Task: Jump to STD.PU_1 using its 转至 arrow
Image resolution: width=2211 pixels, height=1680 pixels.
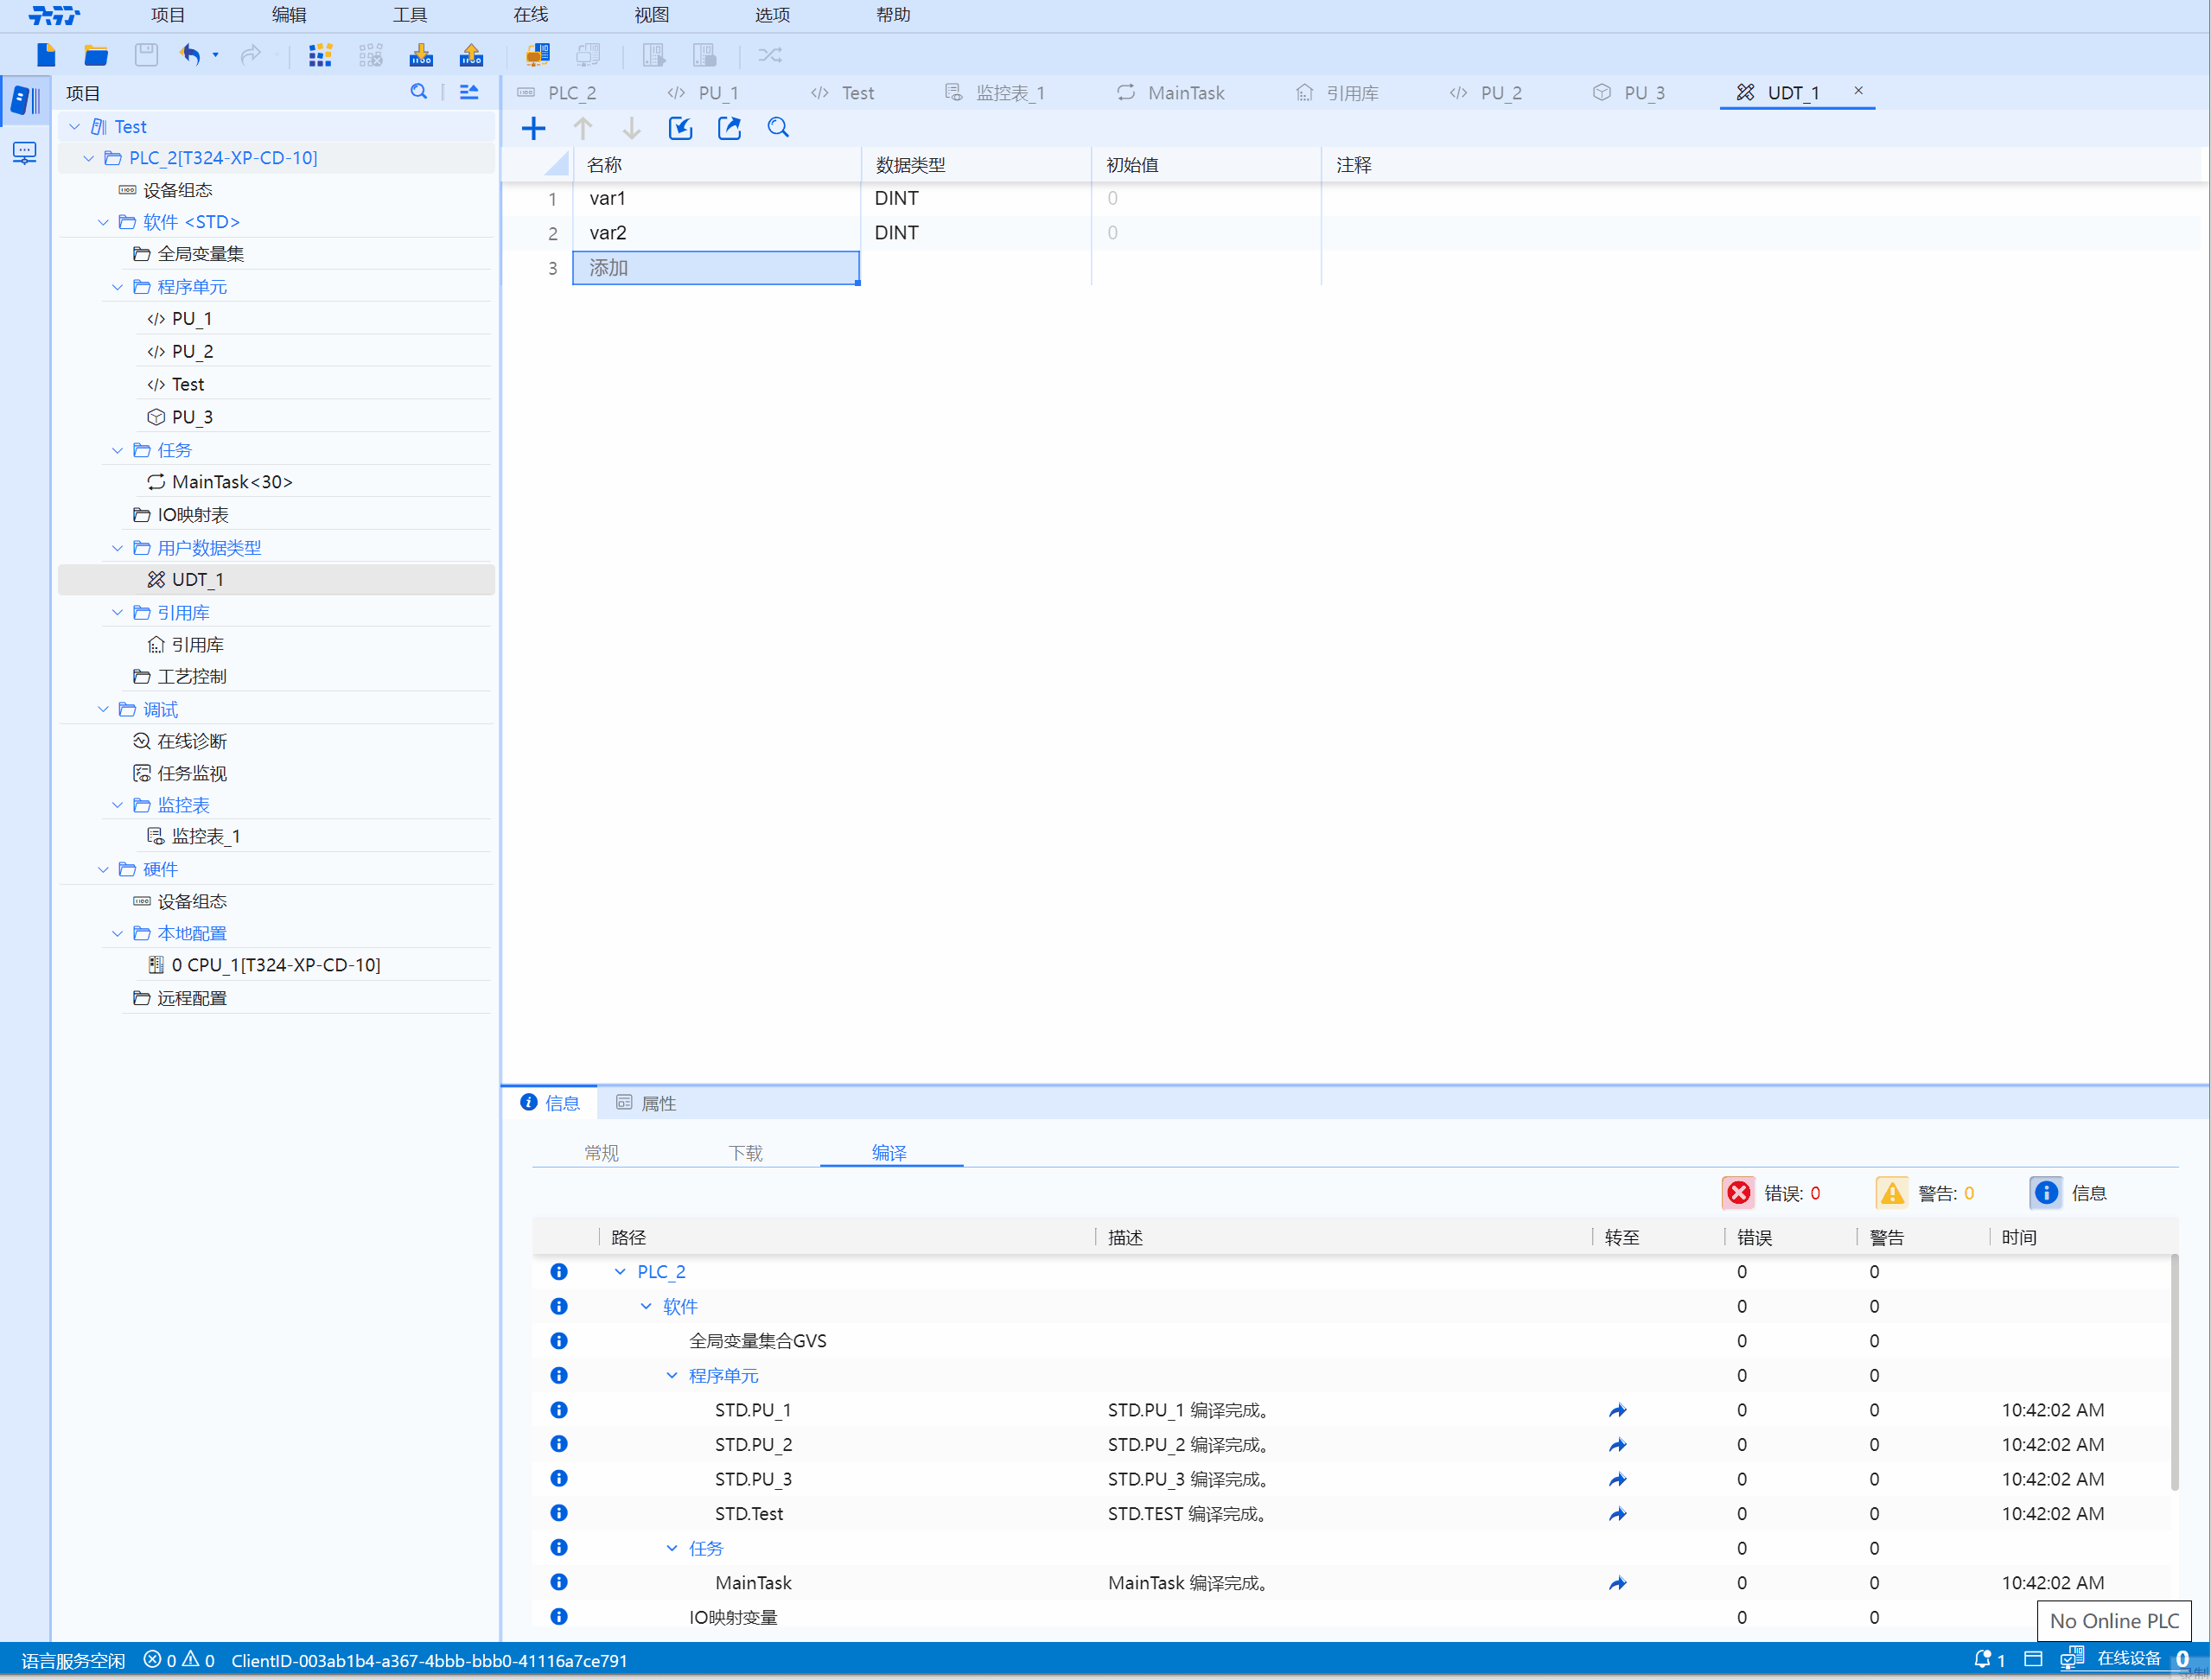Action: [x=1617, y=1411]
